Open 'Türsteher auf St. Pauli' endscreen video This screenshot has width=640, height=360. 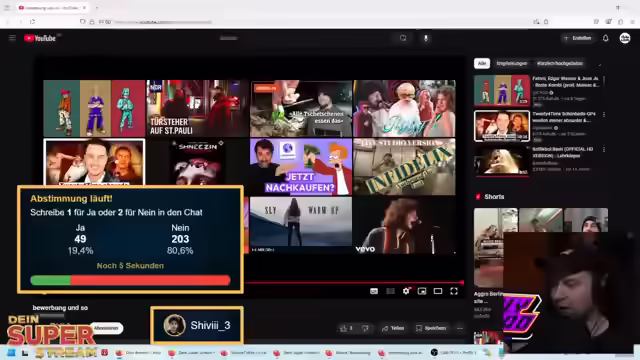tap(197, 108)
